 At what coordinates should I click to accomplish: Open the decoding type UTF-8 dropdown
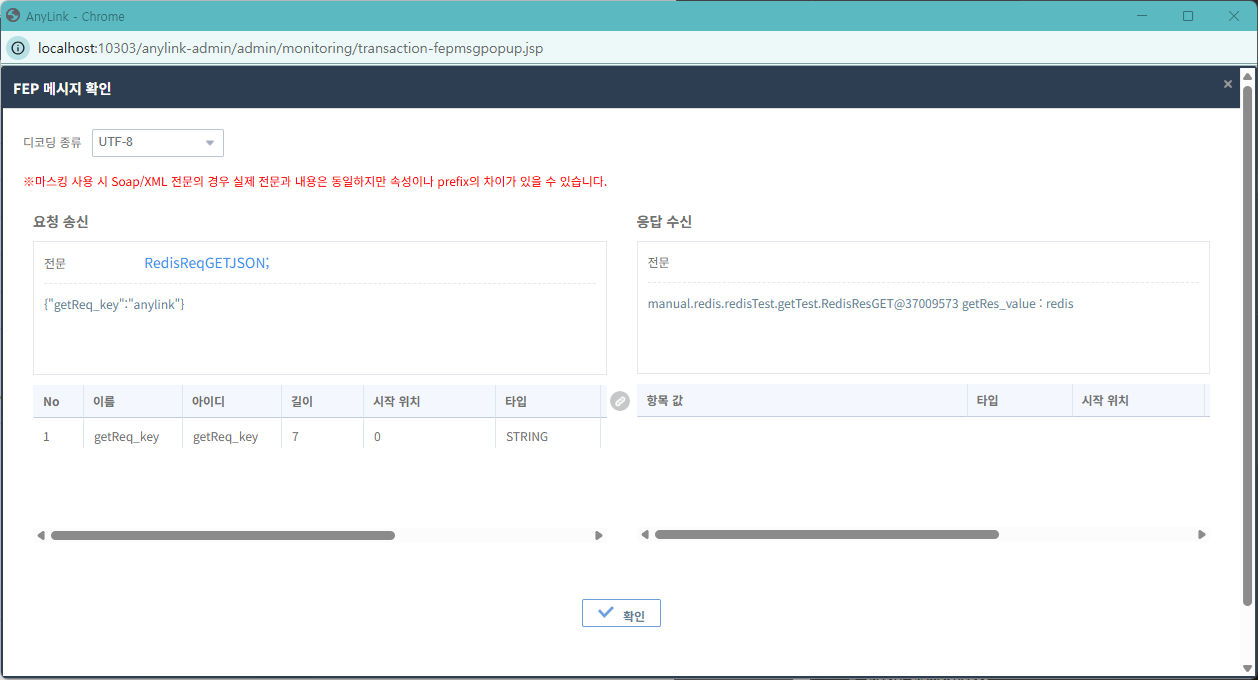tap(158, 143)
